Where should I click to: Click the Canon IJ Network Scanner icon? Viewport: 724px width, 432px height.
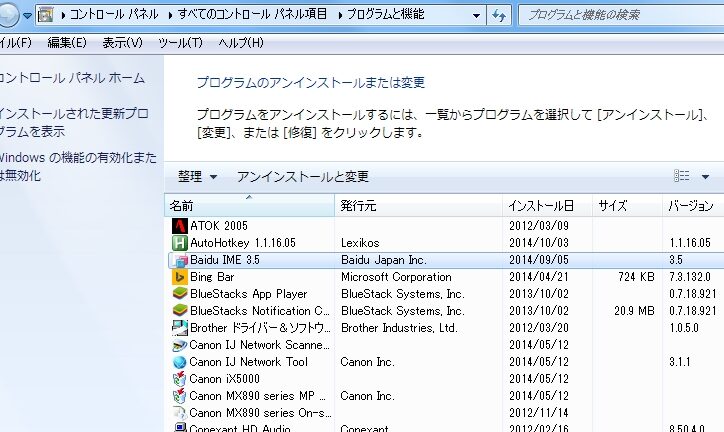180,345
